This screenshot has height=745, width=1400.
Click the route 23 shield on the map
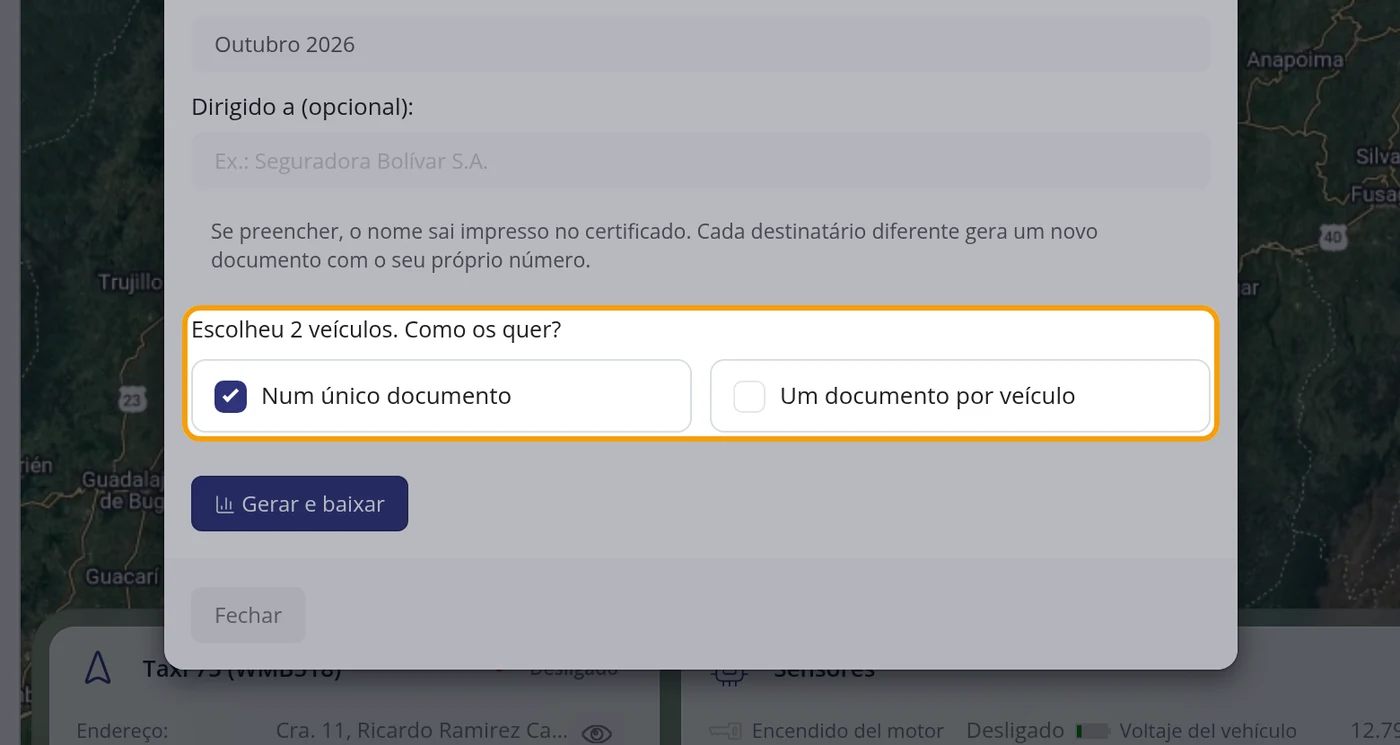coord(132,400)
